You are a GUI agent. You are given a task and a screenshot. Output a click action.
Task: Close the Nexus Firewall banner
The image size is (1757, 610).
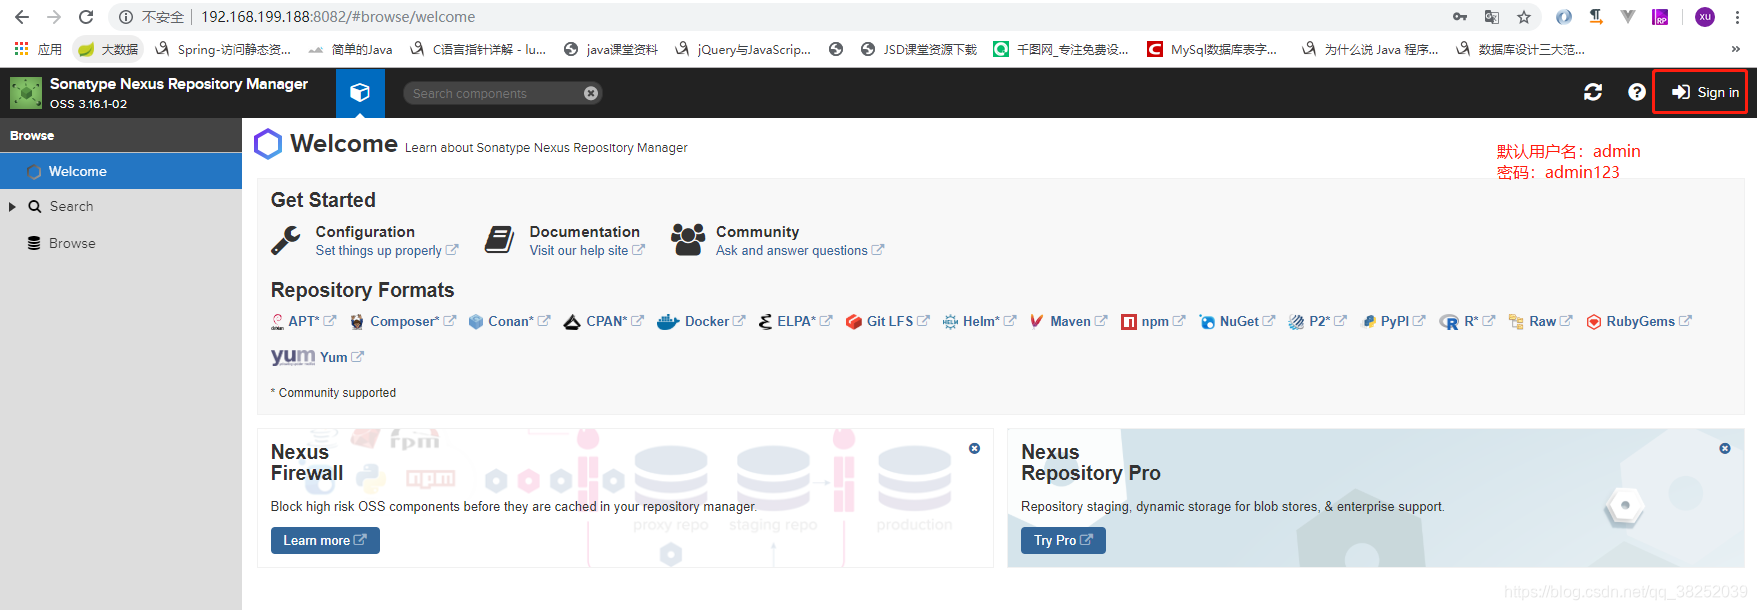(974, 449)
